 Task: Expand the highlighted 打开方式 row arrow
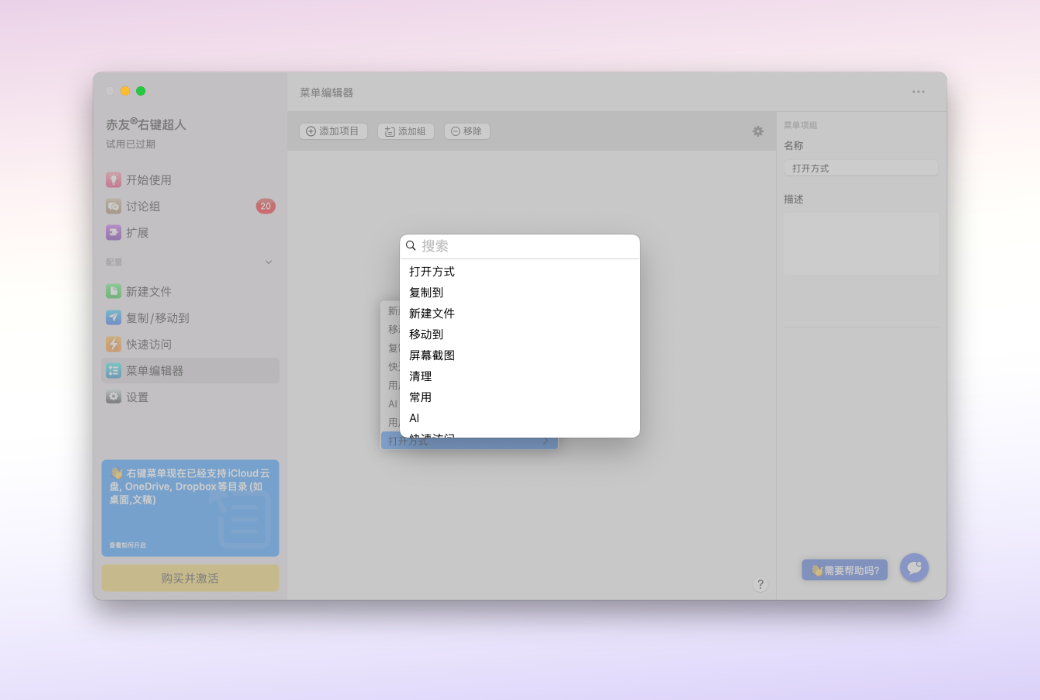[x=546, y=441]
